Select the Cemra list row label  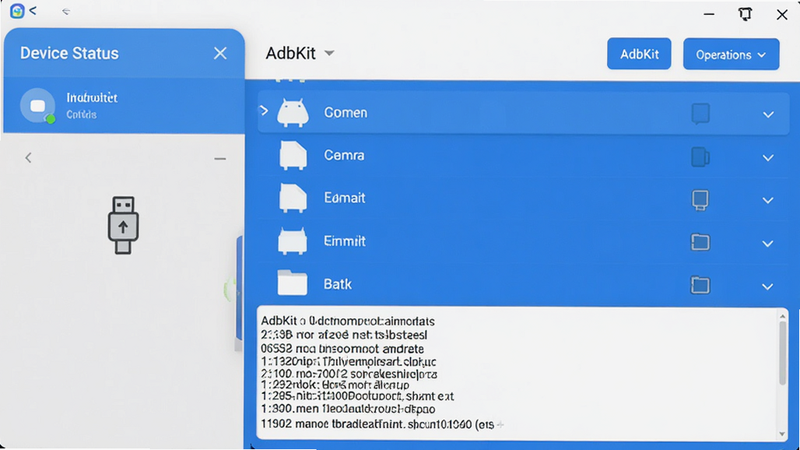click(x=344, y=155)
